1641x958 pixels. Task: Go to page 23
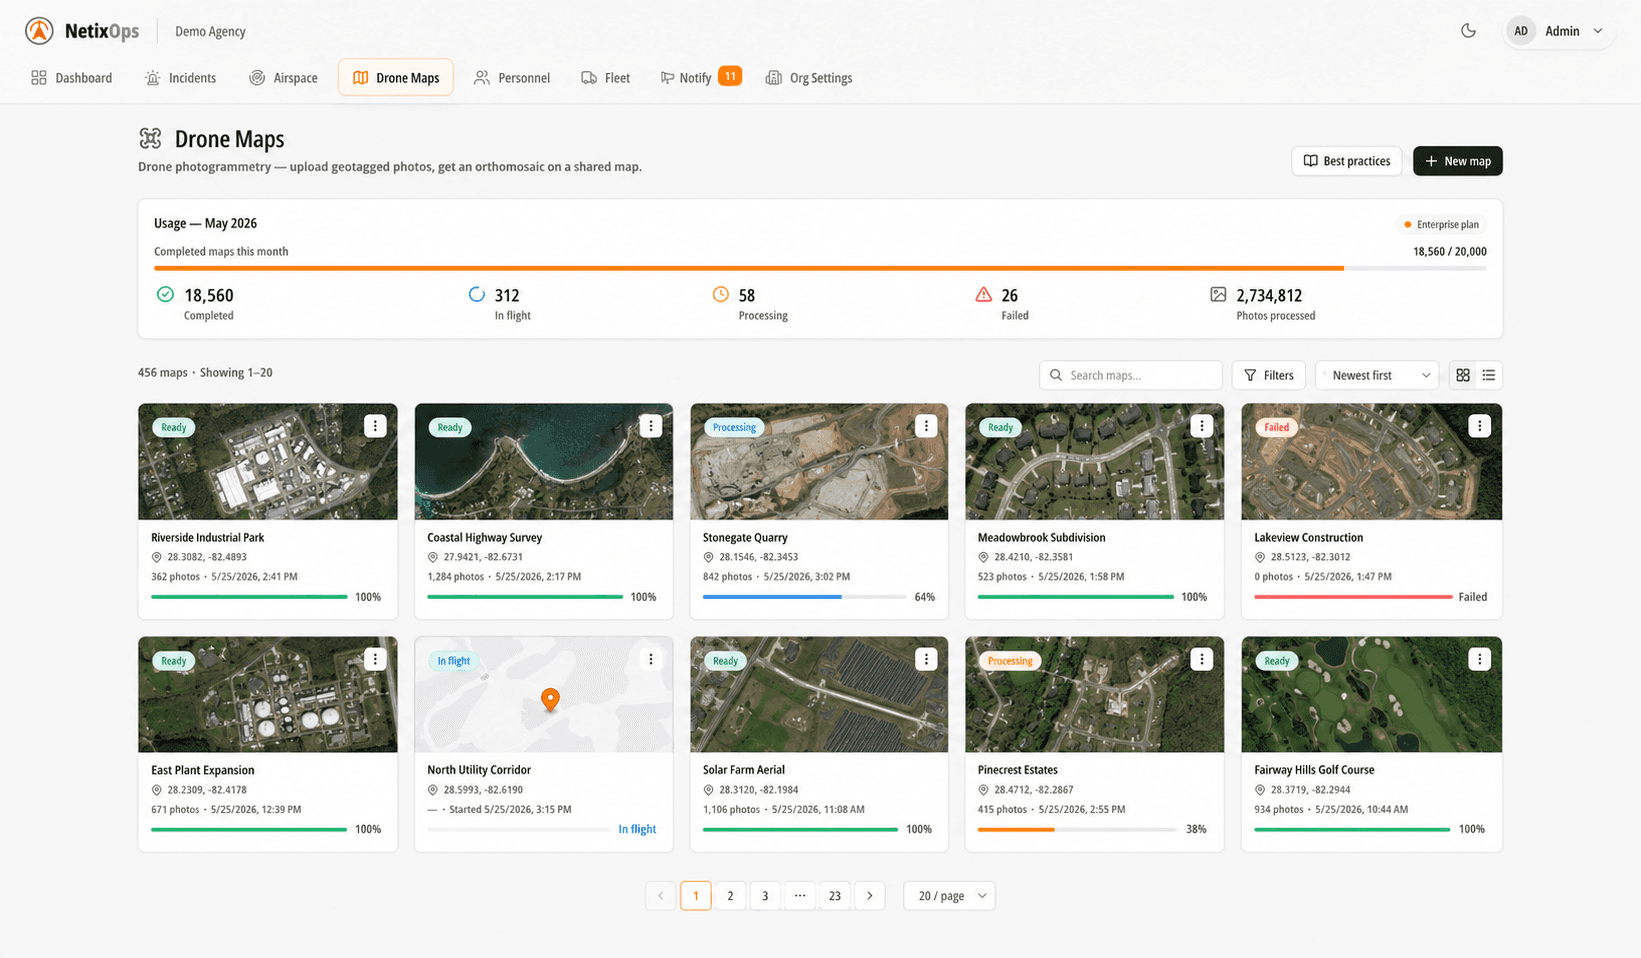835,896
